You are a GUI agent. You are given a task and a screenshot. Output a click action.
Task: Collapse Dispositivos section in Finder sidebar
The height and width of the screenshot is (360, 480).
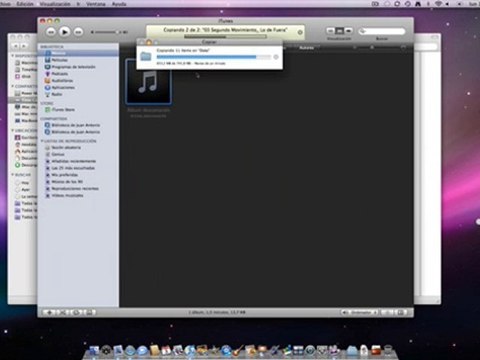coord(13,56)
